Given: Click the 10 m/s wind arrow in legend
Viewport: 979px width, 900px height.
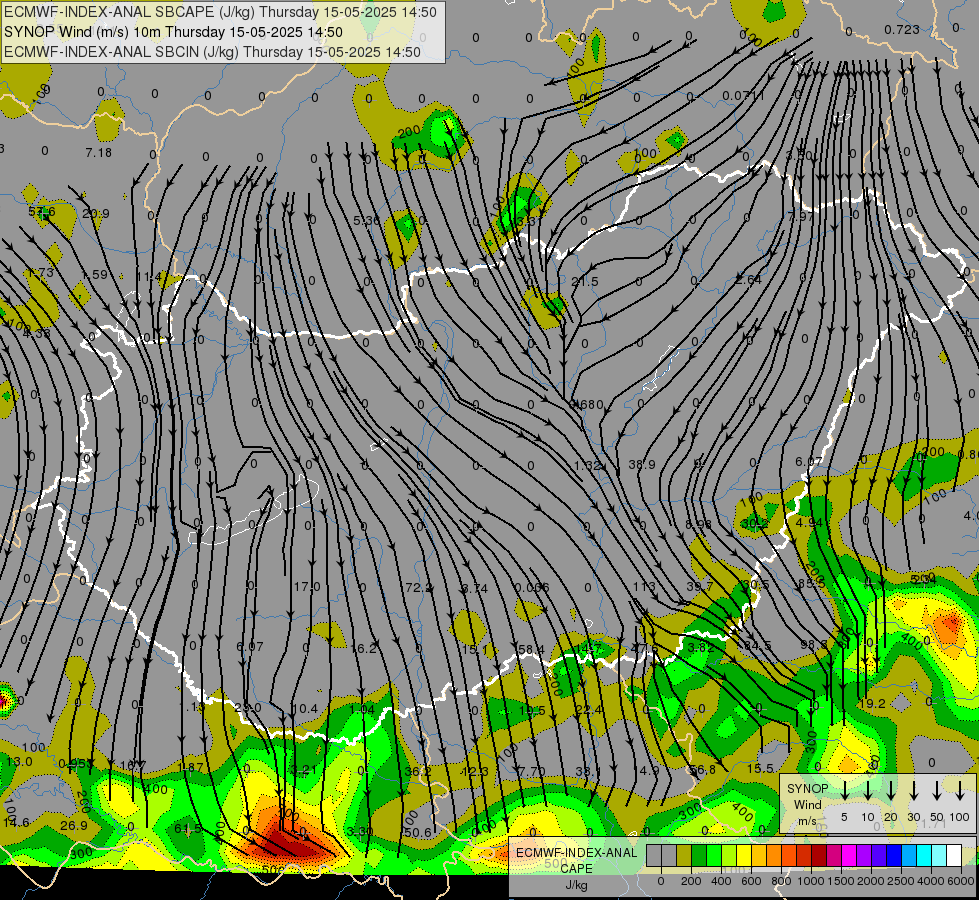Looking at the screenshot, I should pos(868,791).
